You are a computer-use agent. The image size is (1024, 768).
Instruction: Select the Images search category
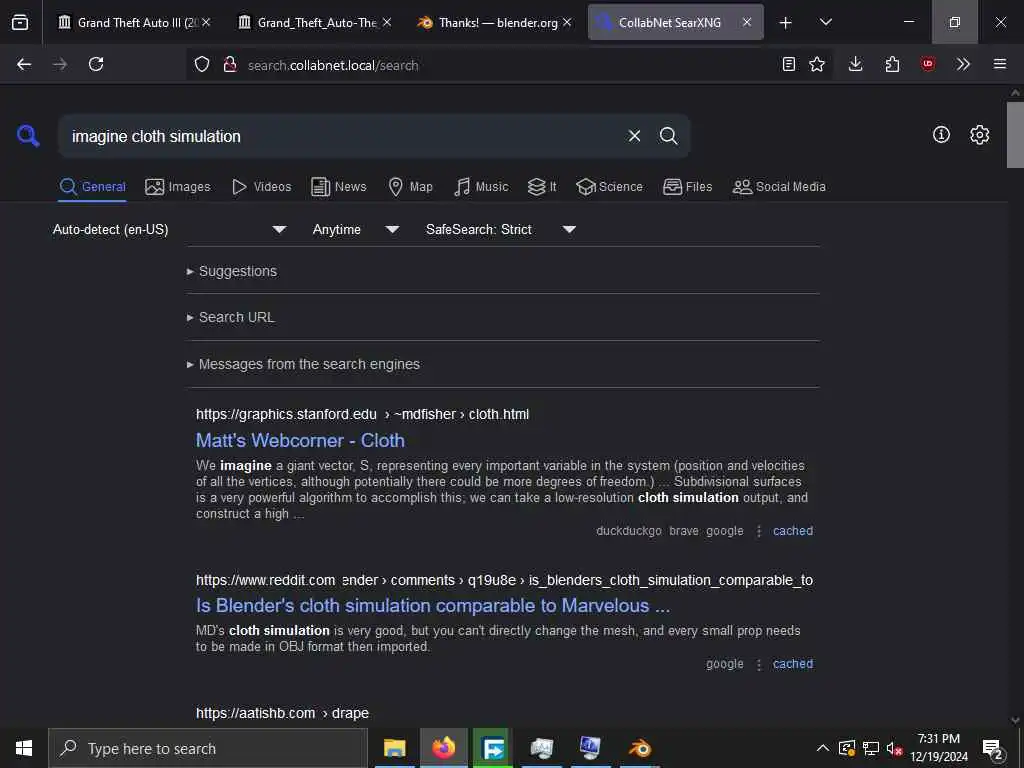(x=178, y=187)
